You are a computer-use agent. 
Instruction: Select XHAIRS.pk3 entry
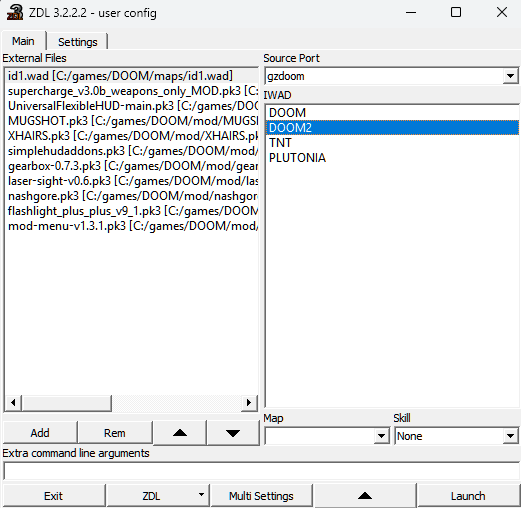pyautogui.click(x=132, y=136)
